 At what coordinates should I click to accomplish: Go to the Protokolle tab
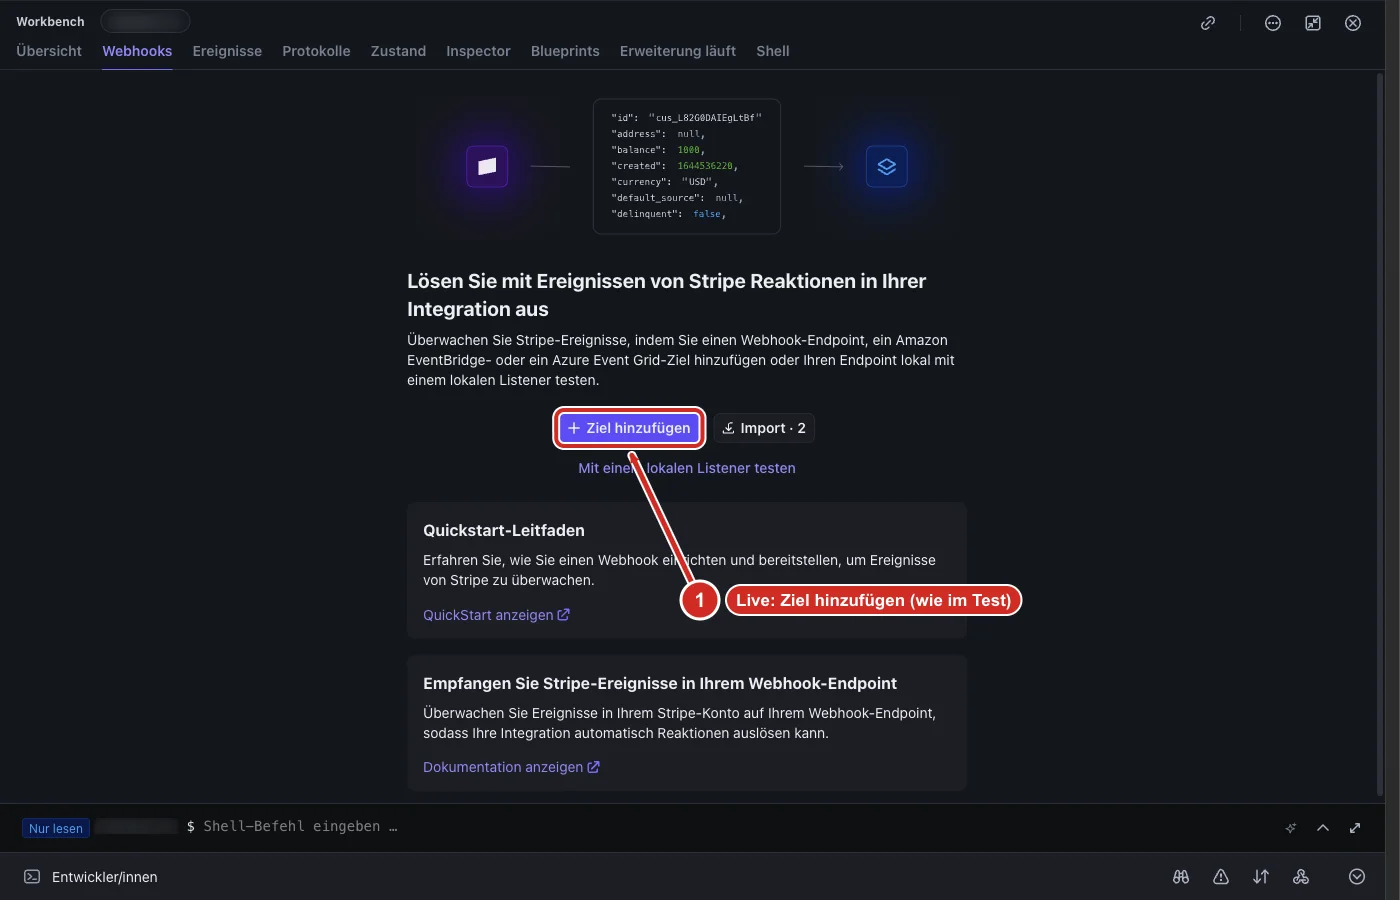(316, 51)
